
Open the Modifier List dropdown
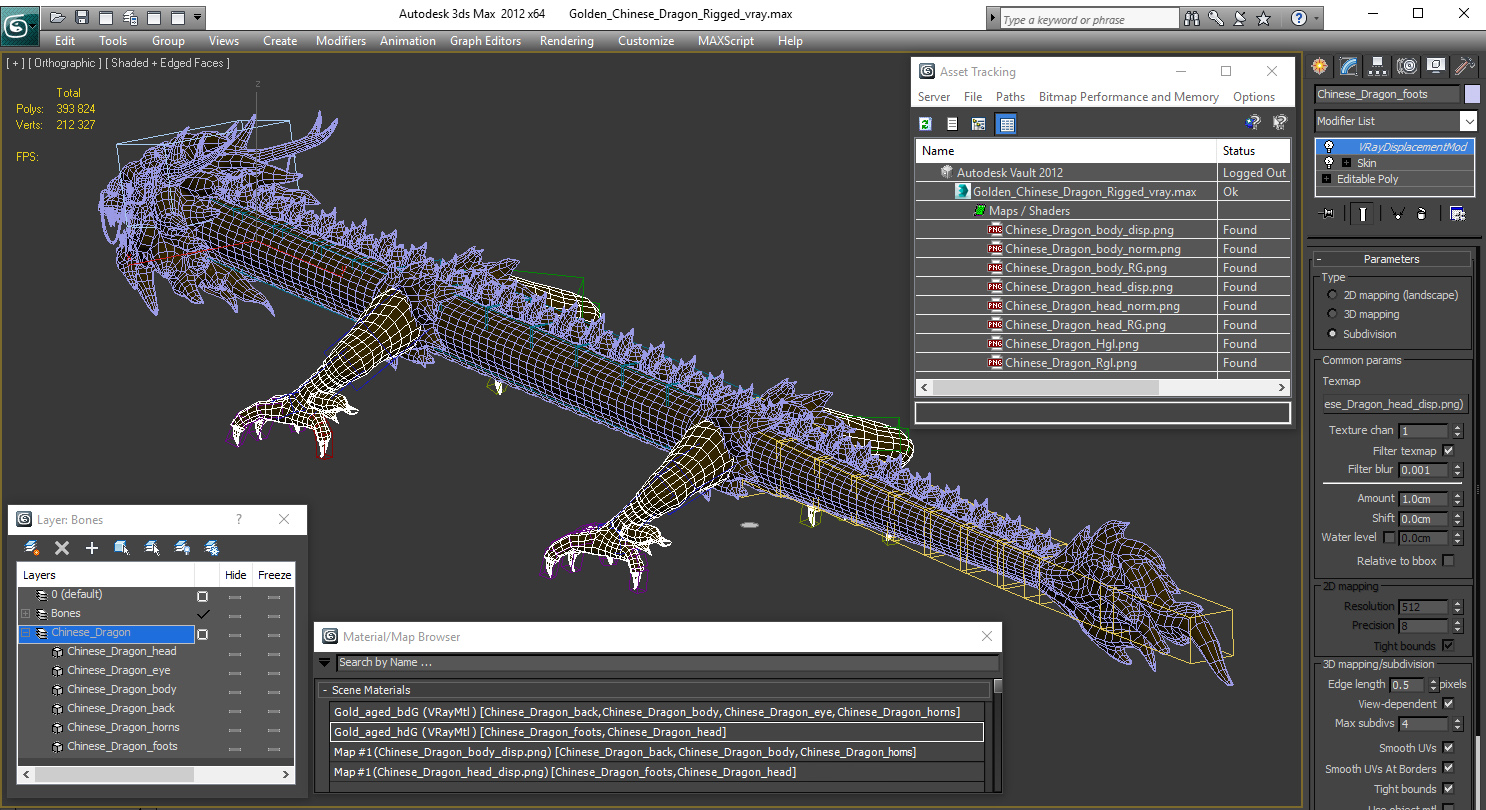pyautogui.click(x=1468, y=121)
